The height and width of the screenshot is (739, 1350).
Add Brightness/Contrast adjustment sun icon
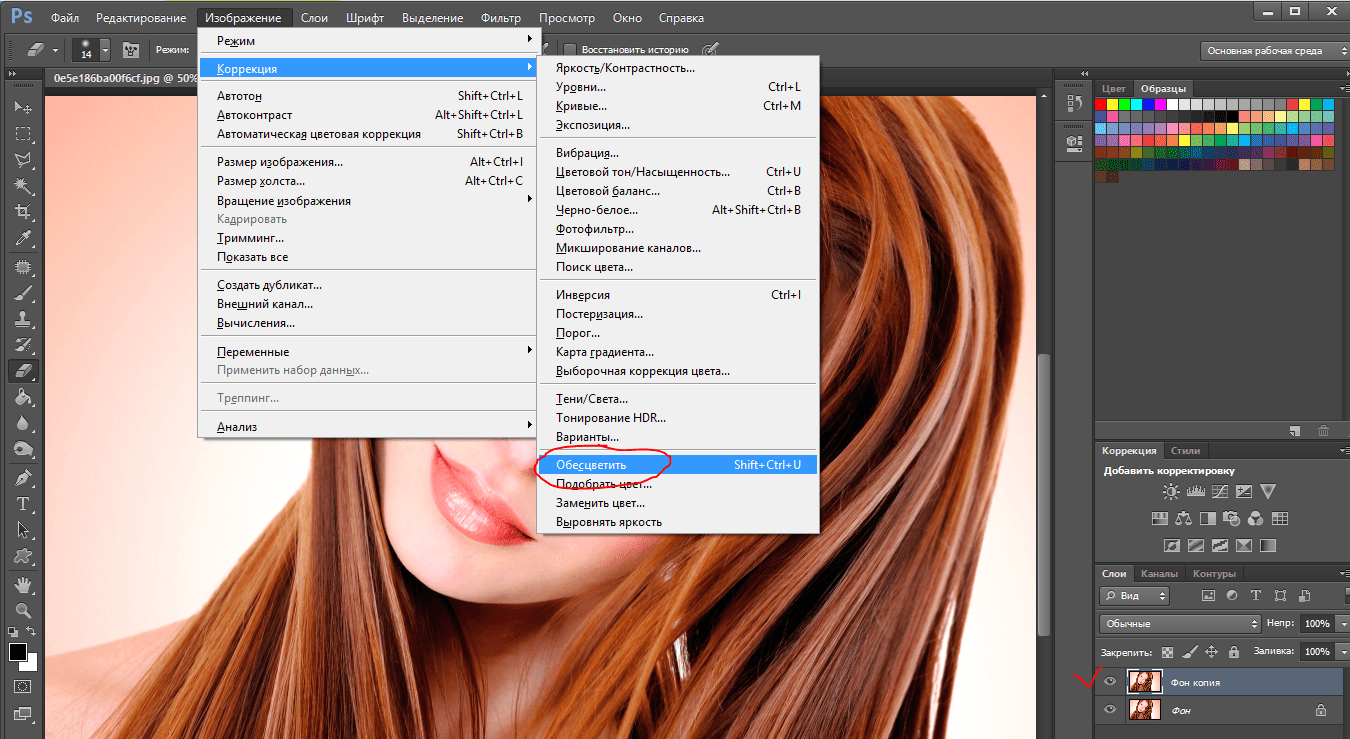(1171, 492)
